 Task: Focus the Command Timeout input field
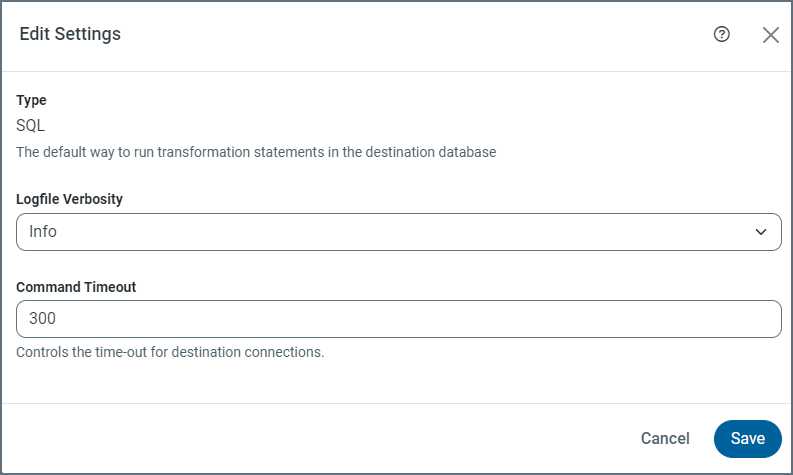[398, 319]
